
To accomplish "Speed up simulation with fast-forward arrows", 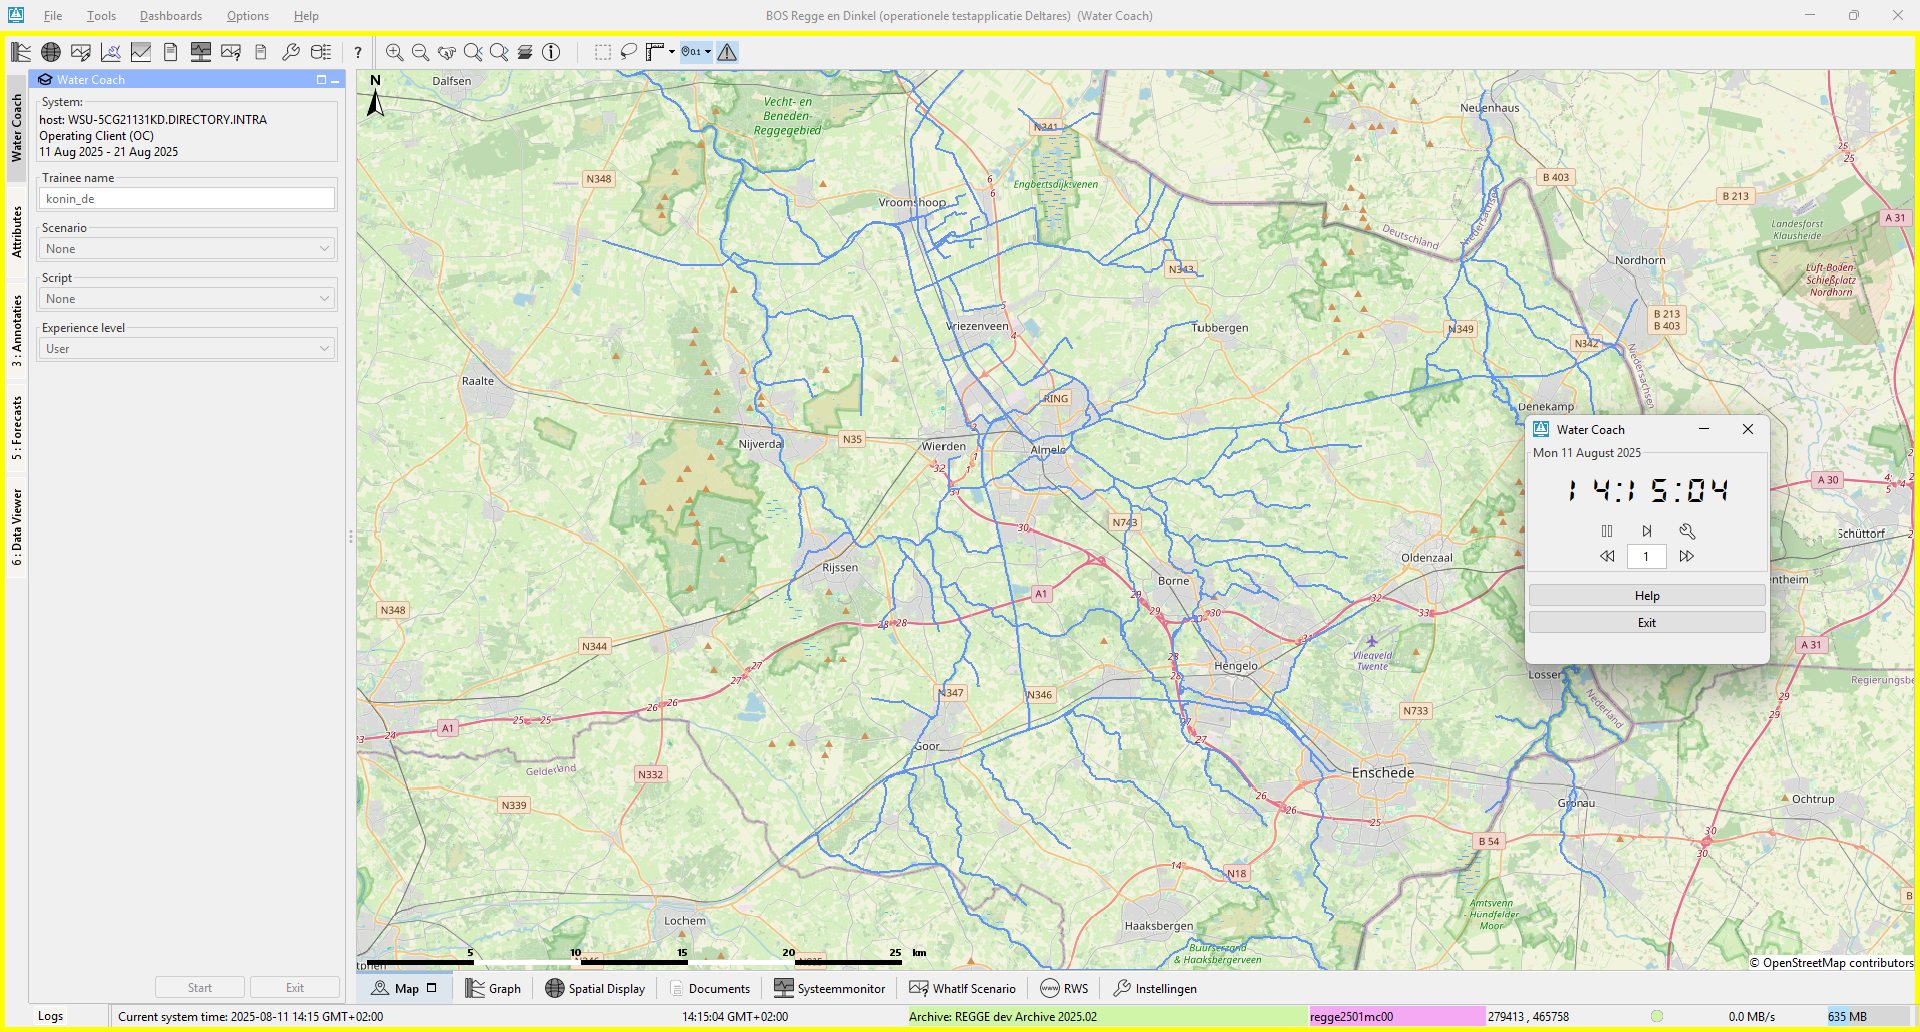I will tap(1687, 556).
